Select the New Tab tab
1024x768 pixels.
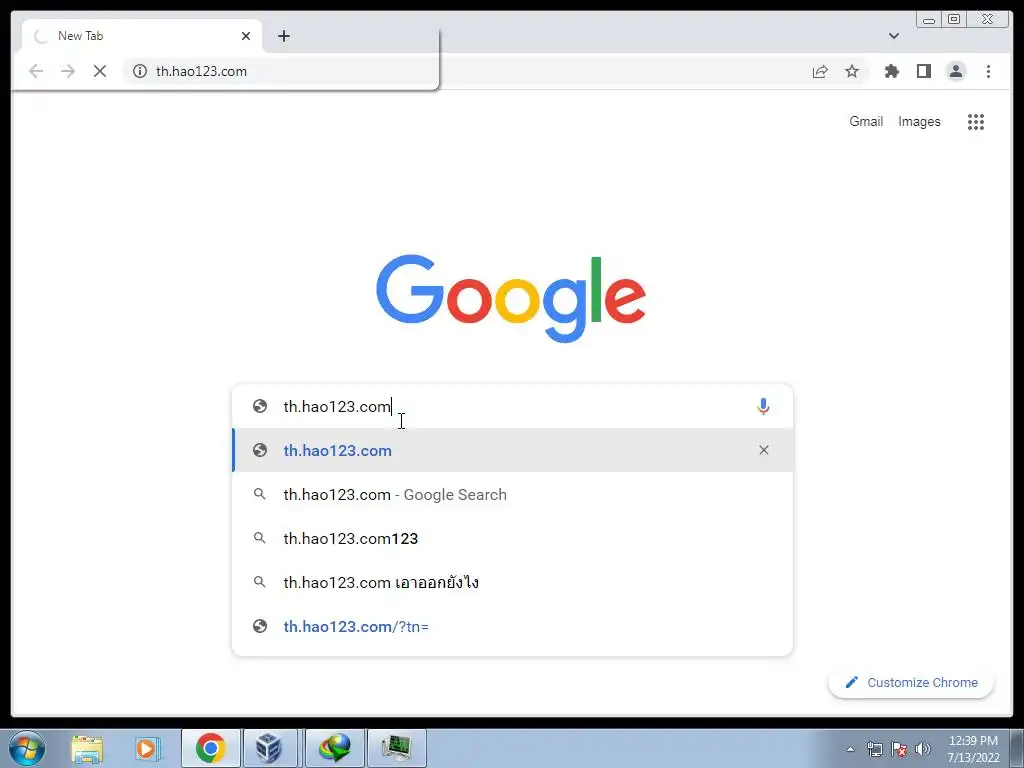pyautogui.click(x=142, y=36)
